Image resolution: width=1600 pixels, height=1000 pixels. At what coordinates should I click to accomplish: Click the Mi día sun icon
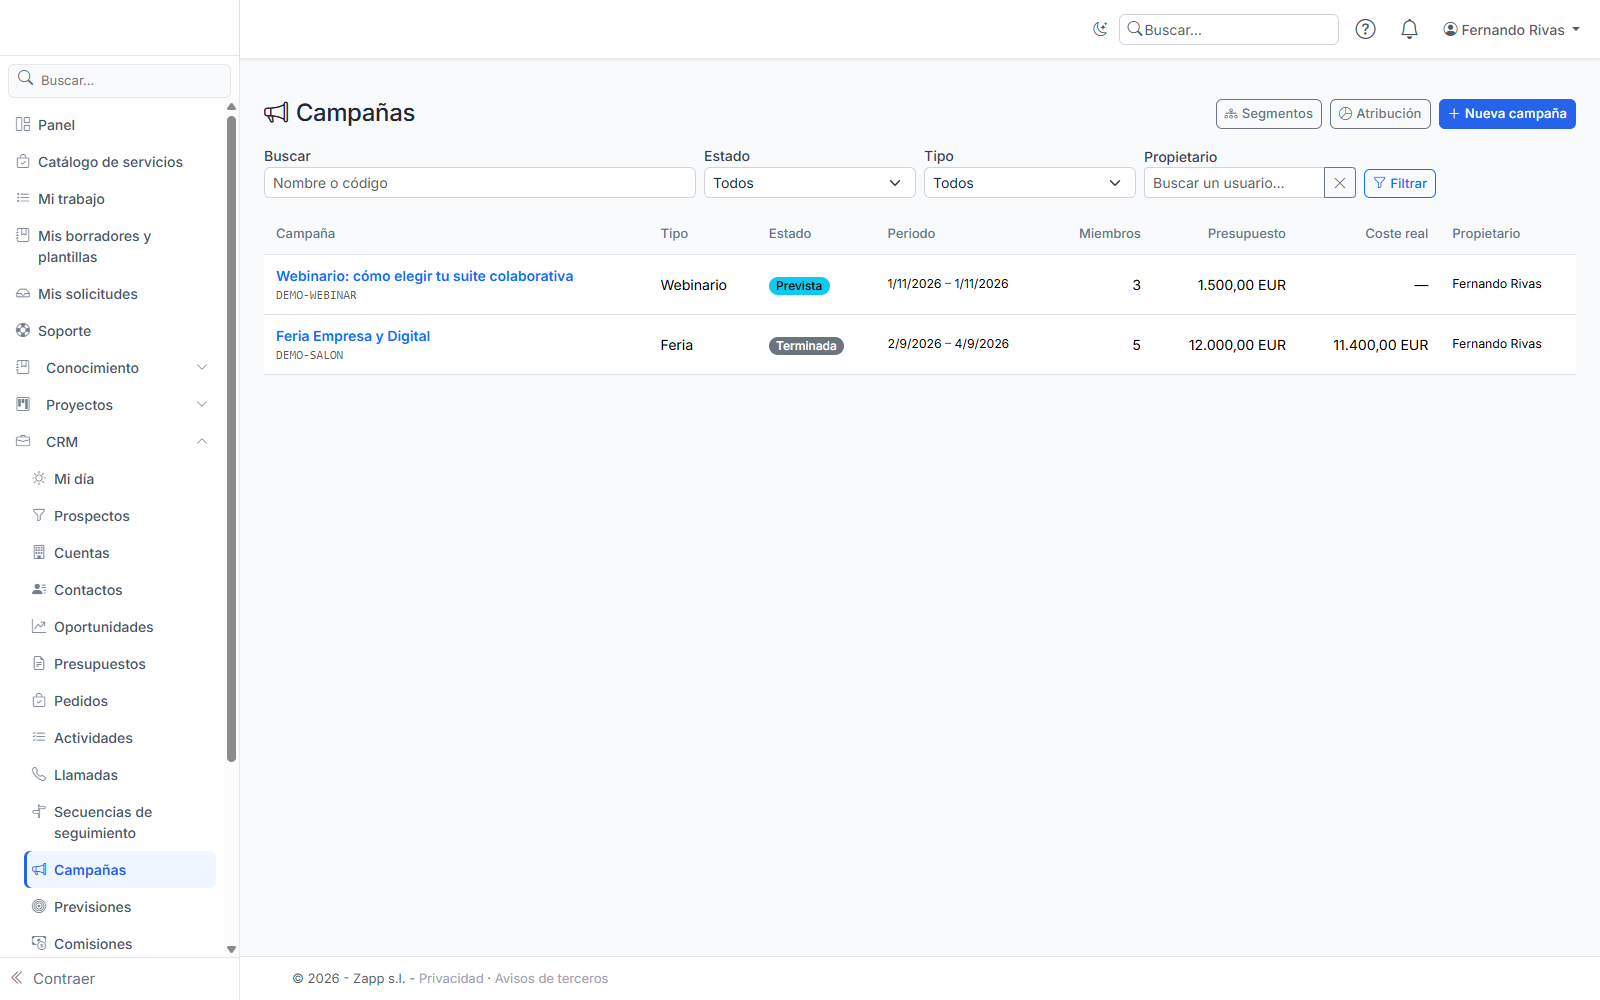pos(39,478)
